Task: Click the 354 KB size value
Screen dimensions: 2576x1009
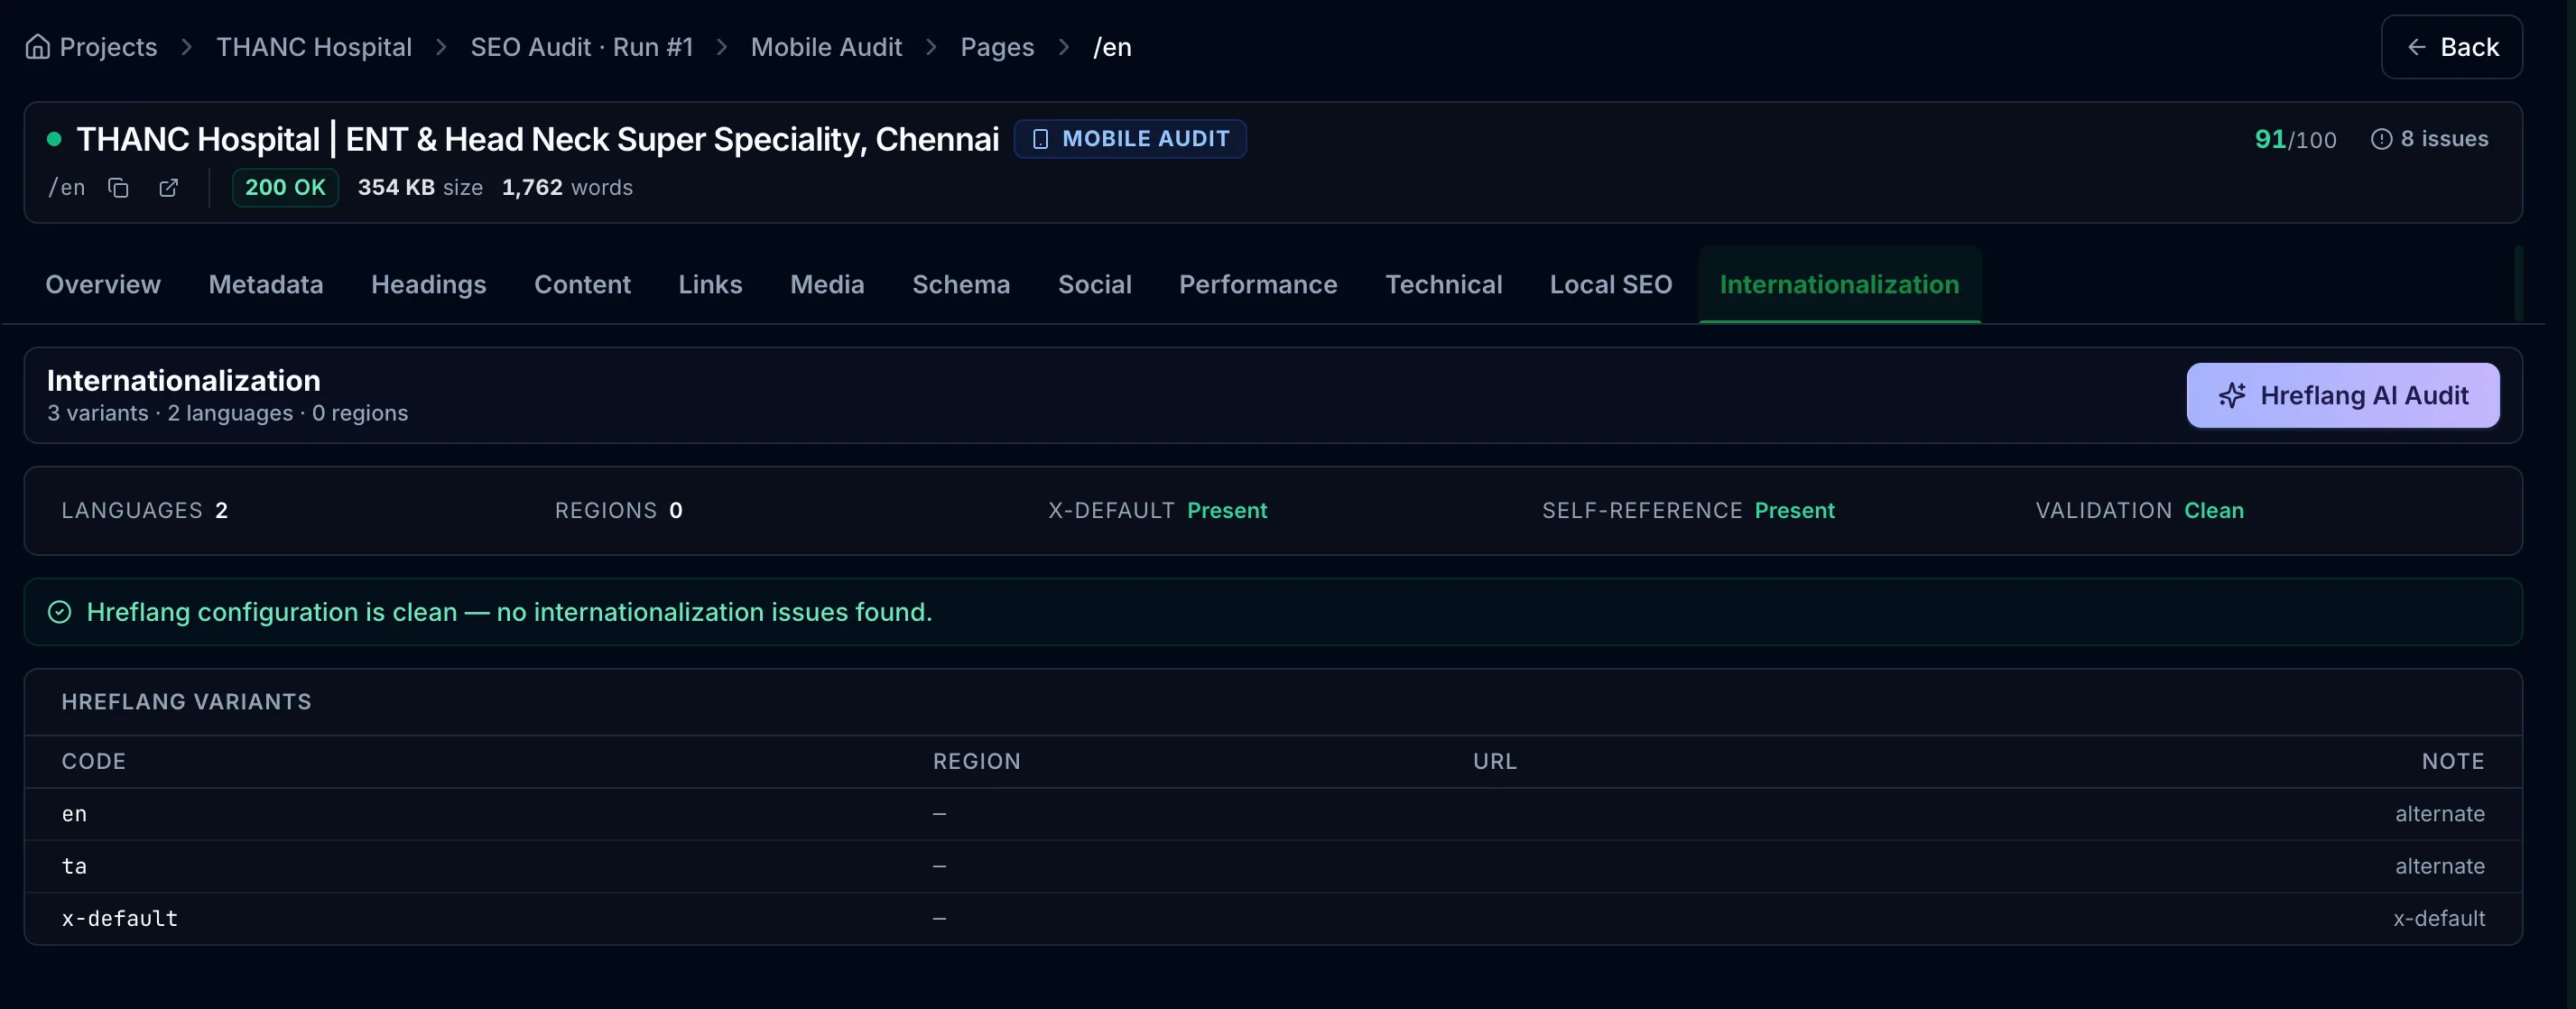Action: [420, 188]
